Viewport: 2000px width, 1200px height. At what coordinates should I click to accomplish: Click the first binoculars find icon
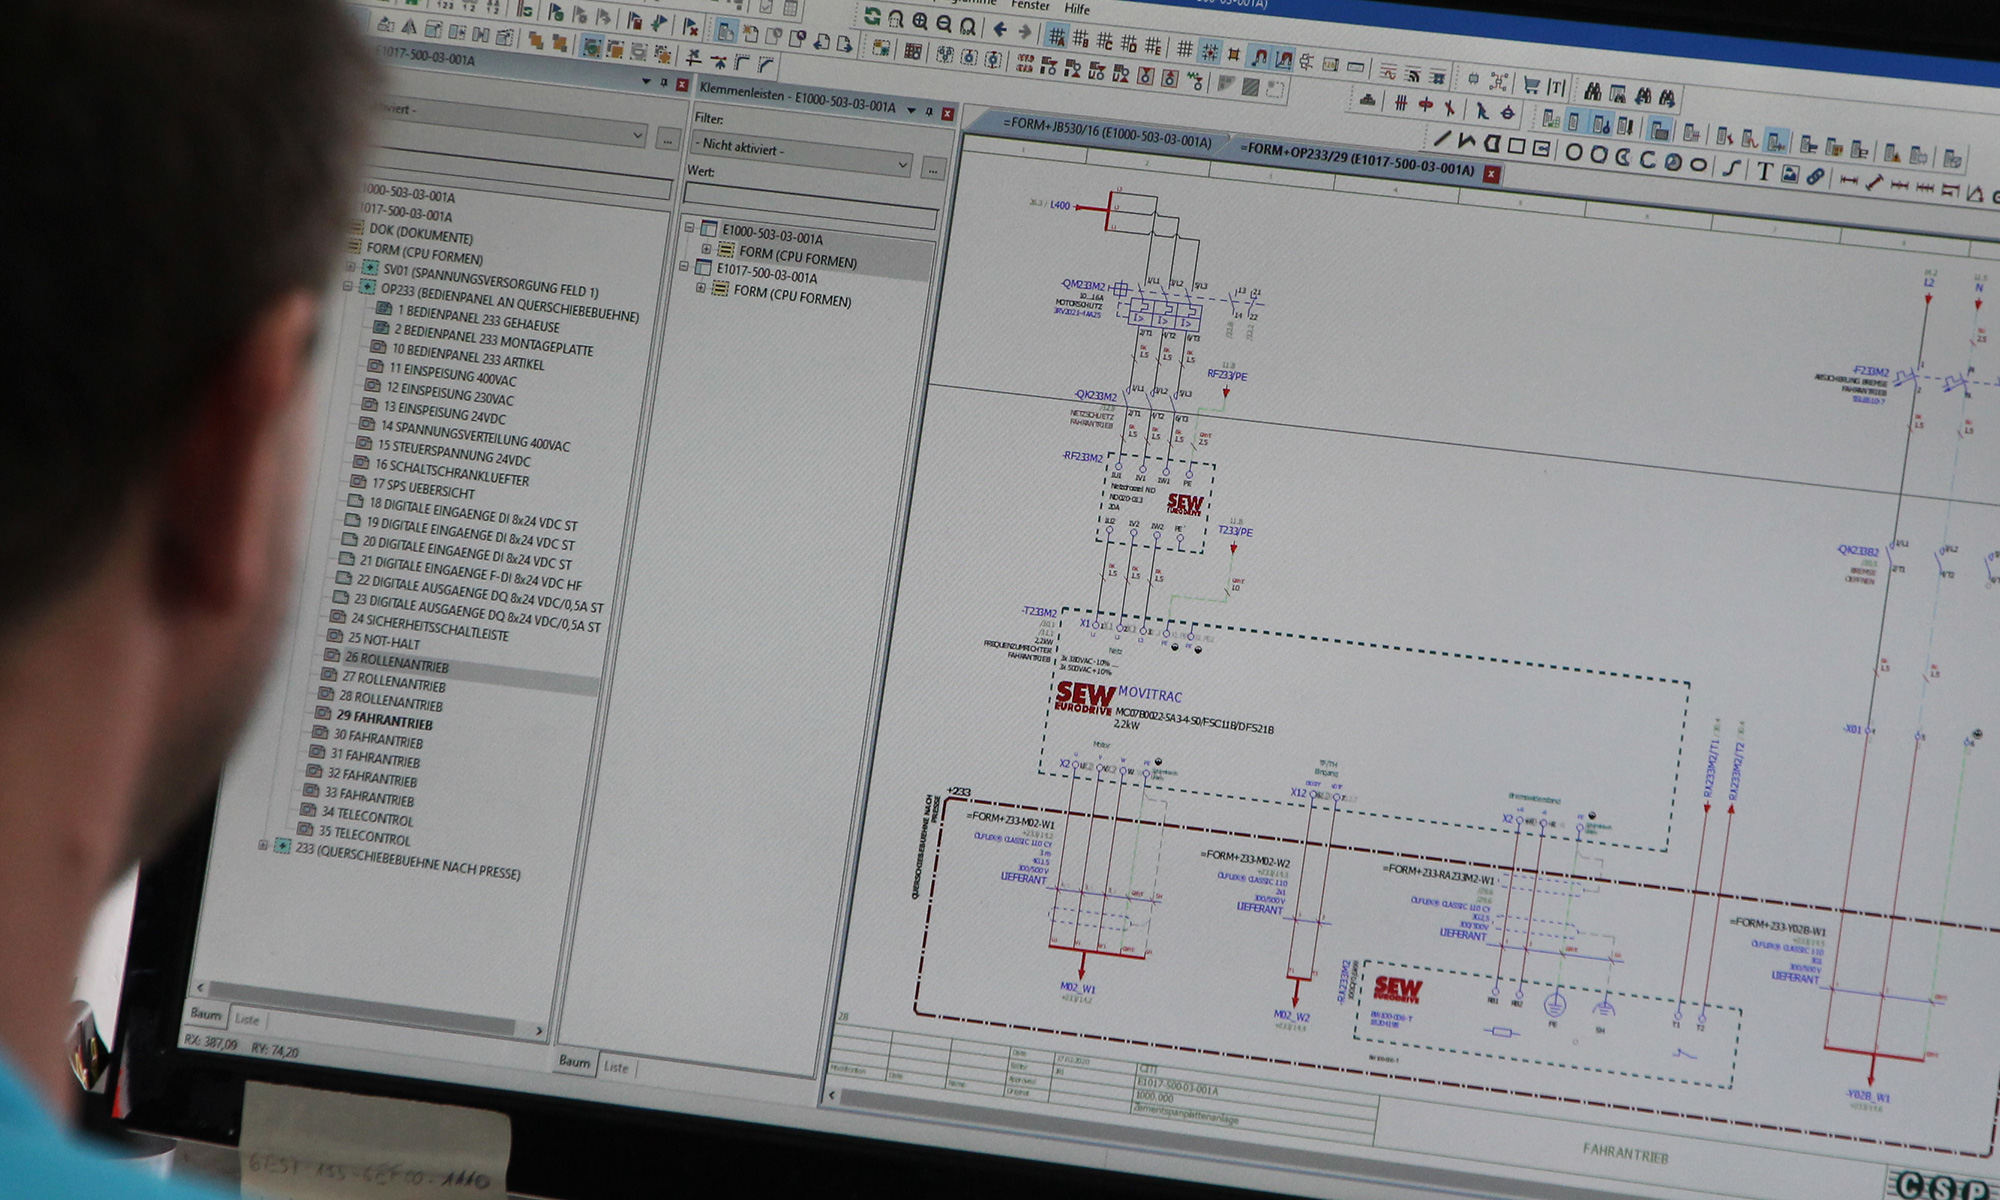pos(1593,92)
